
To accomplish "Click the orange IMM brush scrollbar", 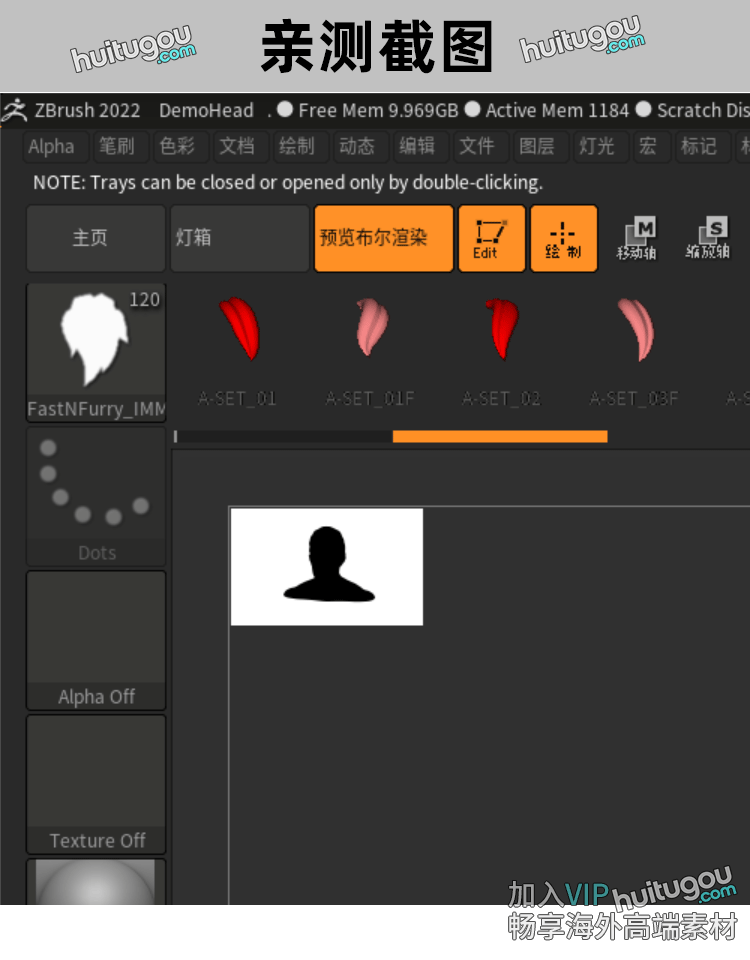I will pos(500,437).
